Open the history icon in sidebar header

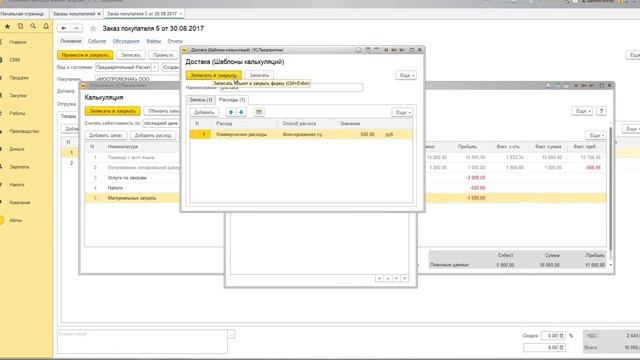[20, 27]
